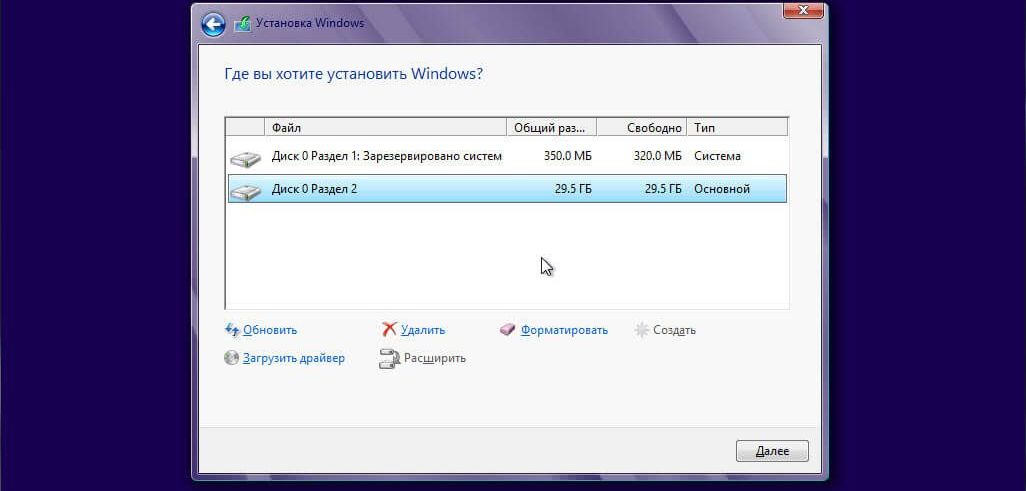1026x491 pixels.
Task: Click the Форматировать eraser icon
Action: 508,330
